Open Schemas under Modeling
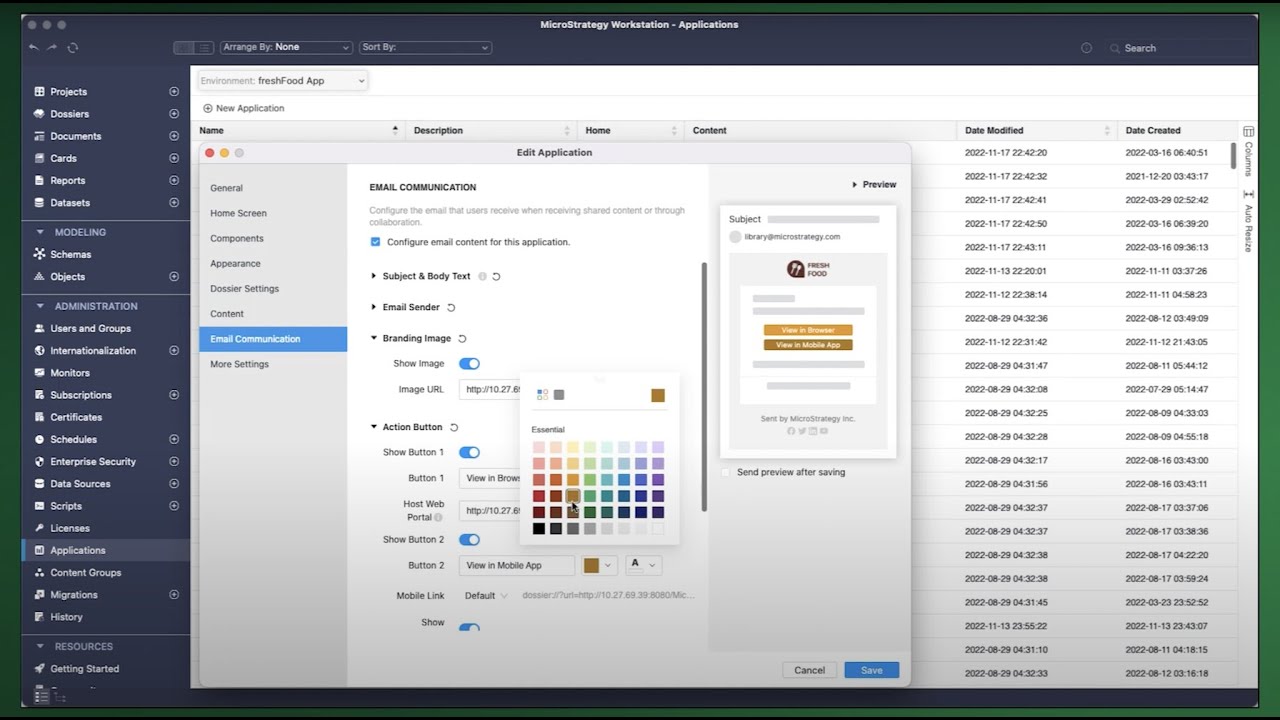Screen dimensions: 1280x720 point(70,254)
